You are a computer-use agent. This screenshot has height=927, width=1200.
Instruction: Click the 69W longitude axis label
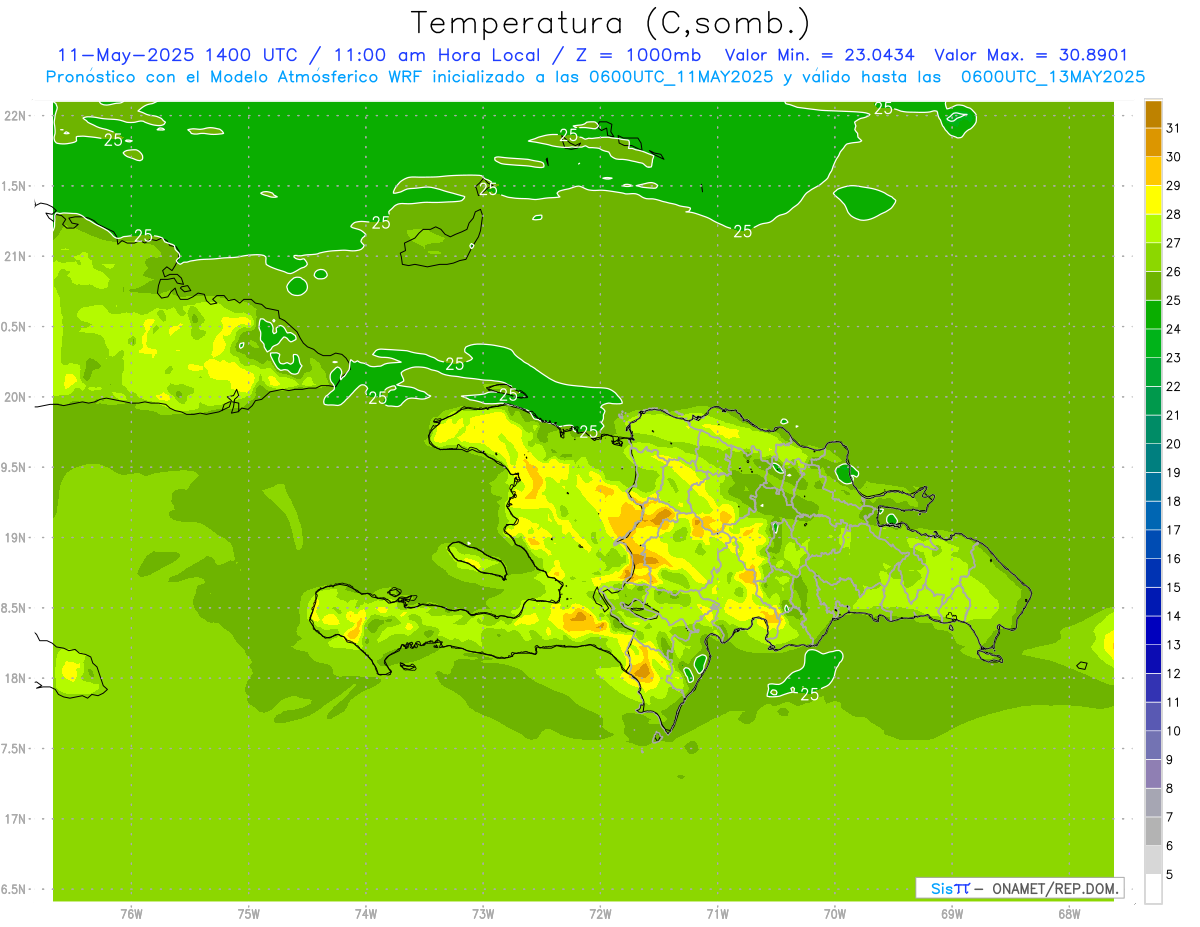click(952, 914)
